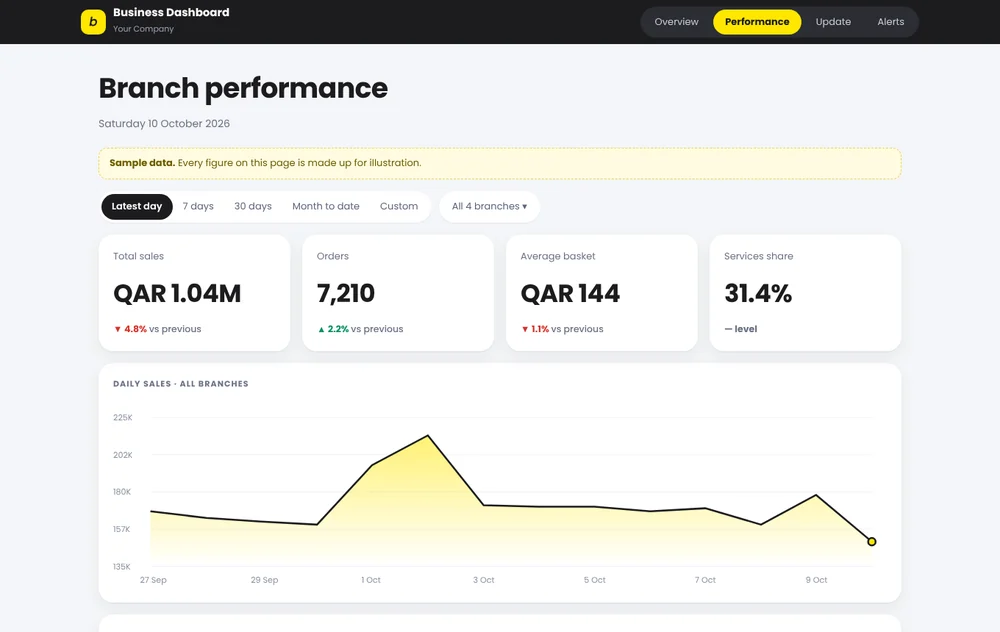
Task: Open the Overview tab
Action: pos(676,22)
